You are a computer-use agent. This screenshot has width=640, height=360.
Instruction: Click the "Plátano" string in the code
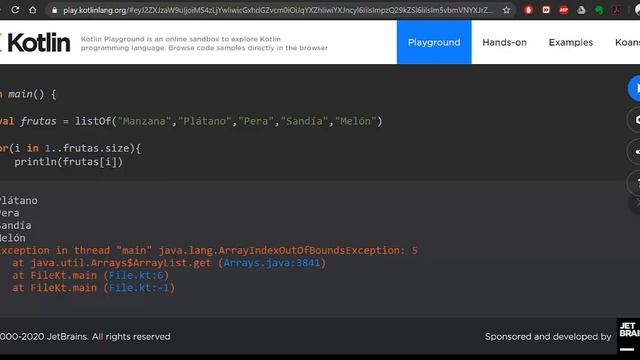point(204,121)
